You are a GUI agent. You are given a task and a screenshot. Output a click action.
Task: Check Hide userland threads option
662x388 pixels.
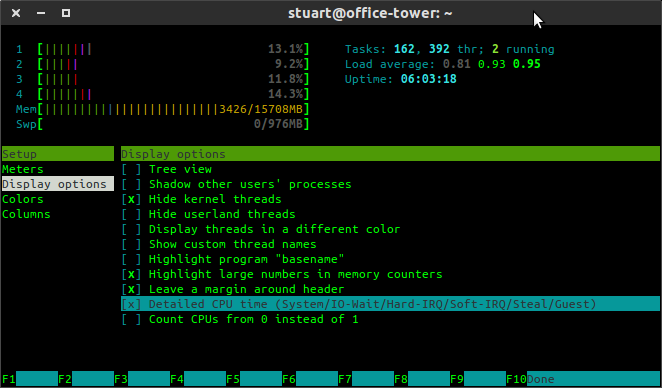tap(131, 214)
